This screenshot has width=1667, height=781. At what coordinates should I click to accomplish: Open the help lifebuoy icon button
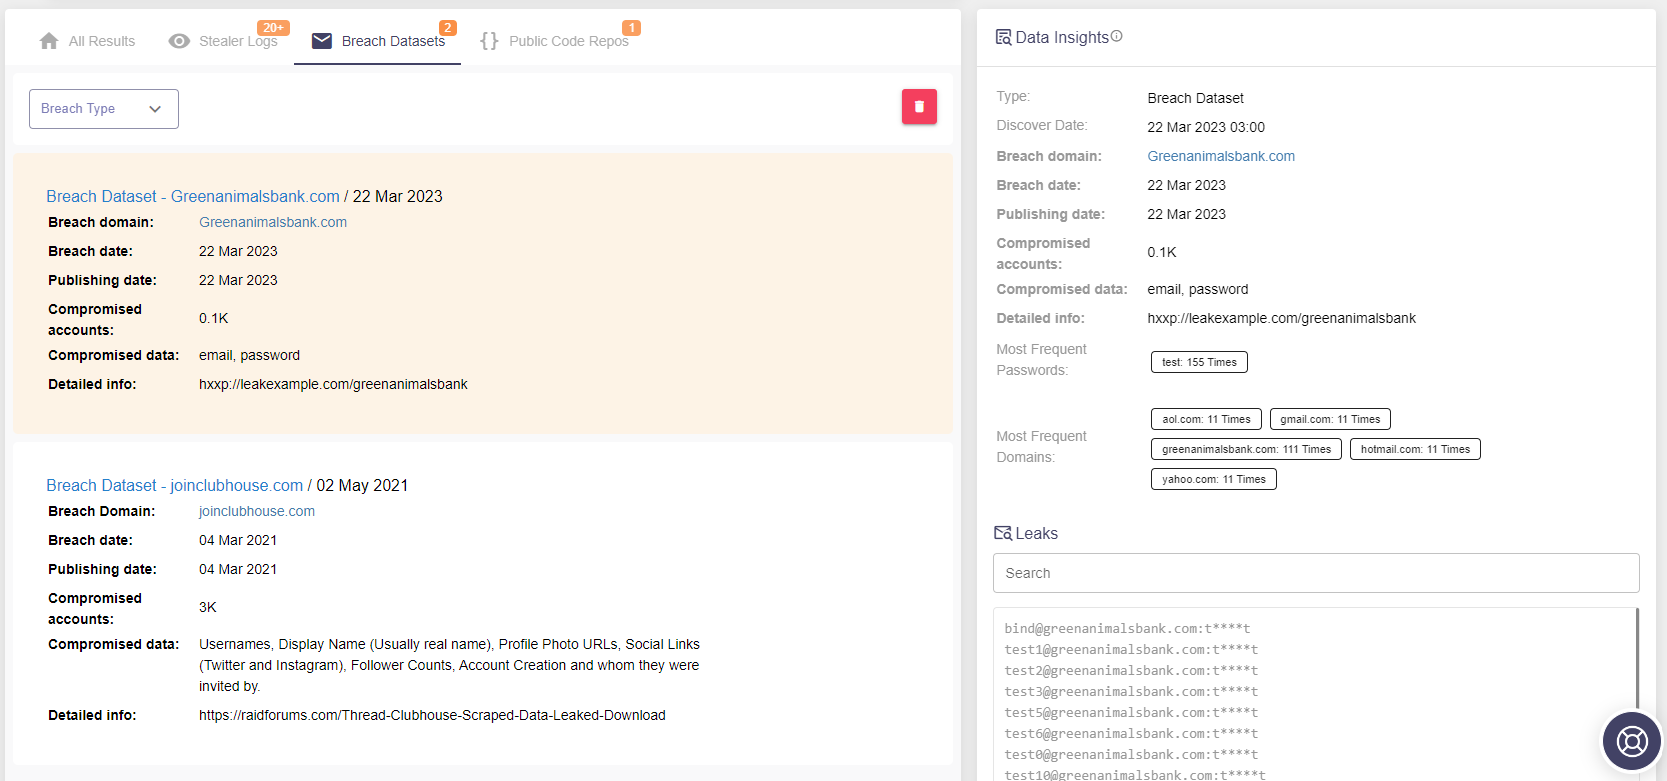coord(1632,741)
